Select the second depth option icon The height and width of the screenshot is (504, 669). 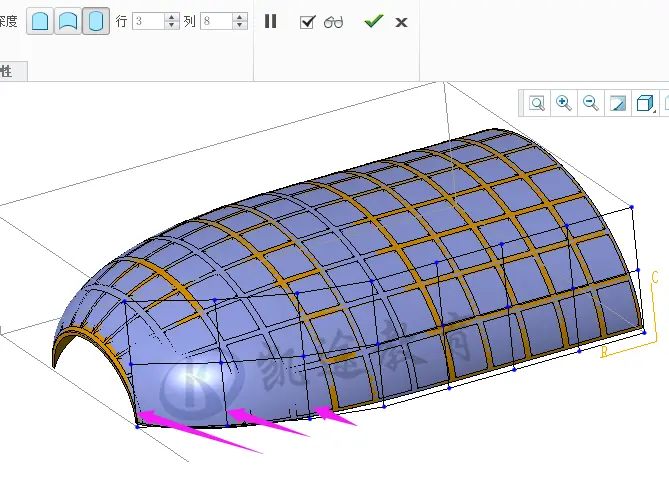coord(68,21)
